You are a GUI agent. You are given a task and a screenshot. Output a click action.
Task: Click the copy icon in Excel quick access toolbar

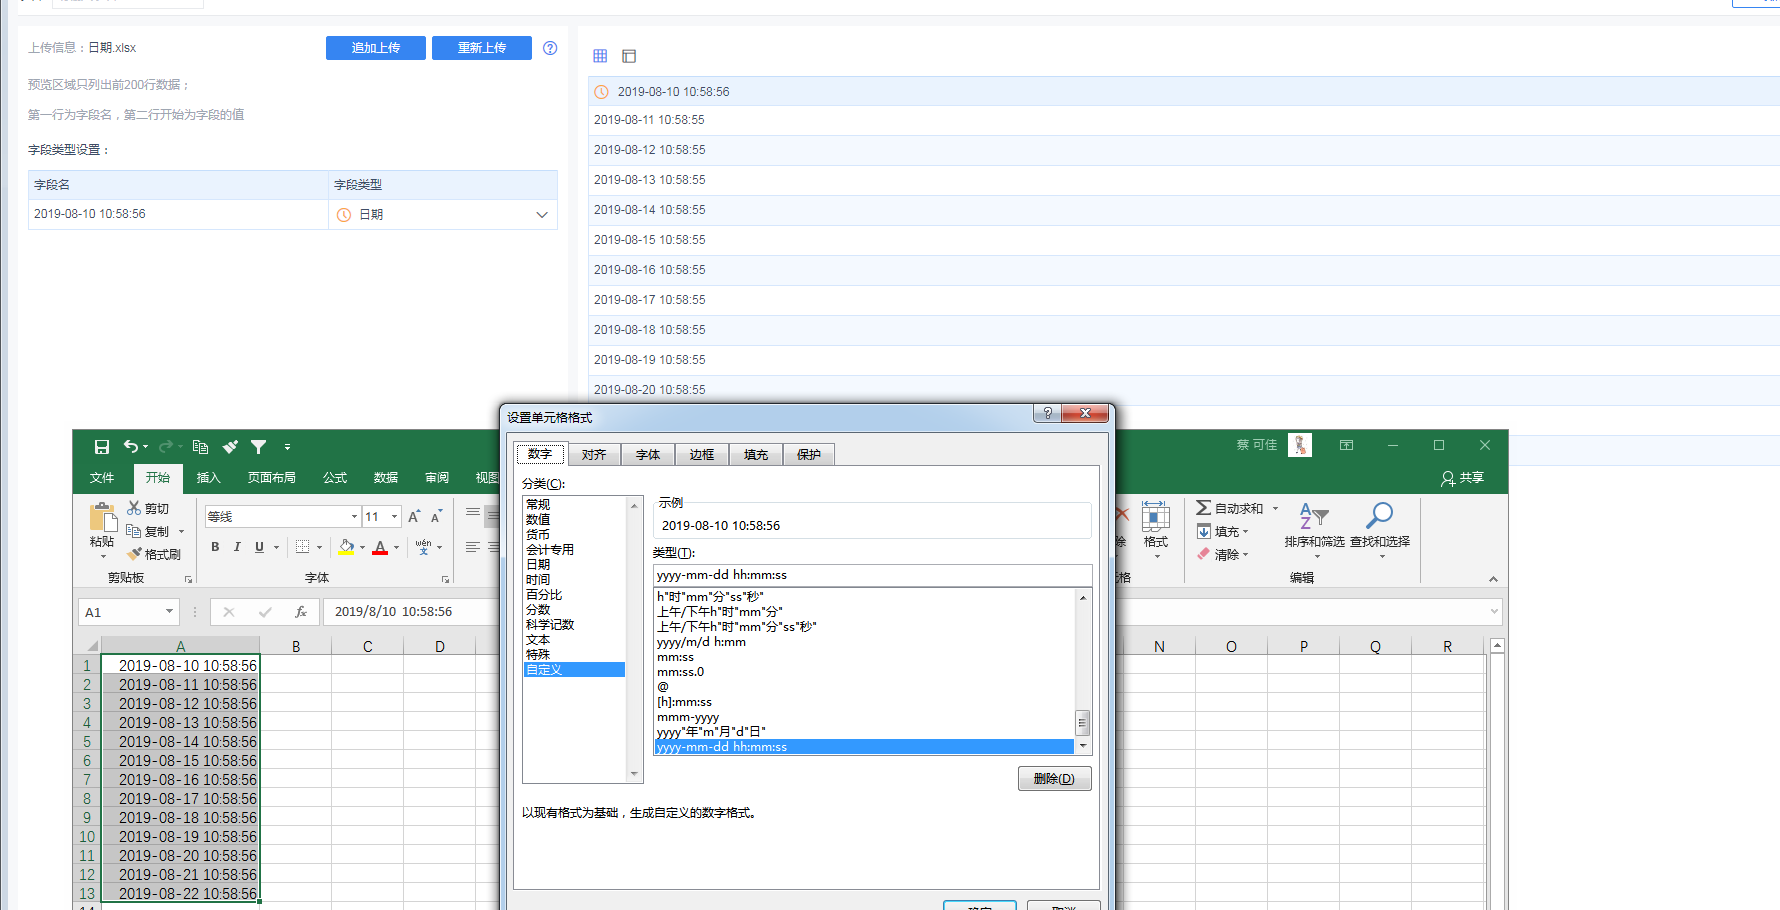click(x=200, y=447)
